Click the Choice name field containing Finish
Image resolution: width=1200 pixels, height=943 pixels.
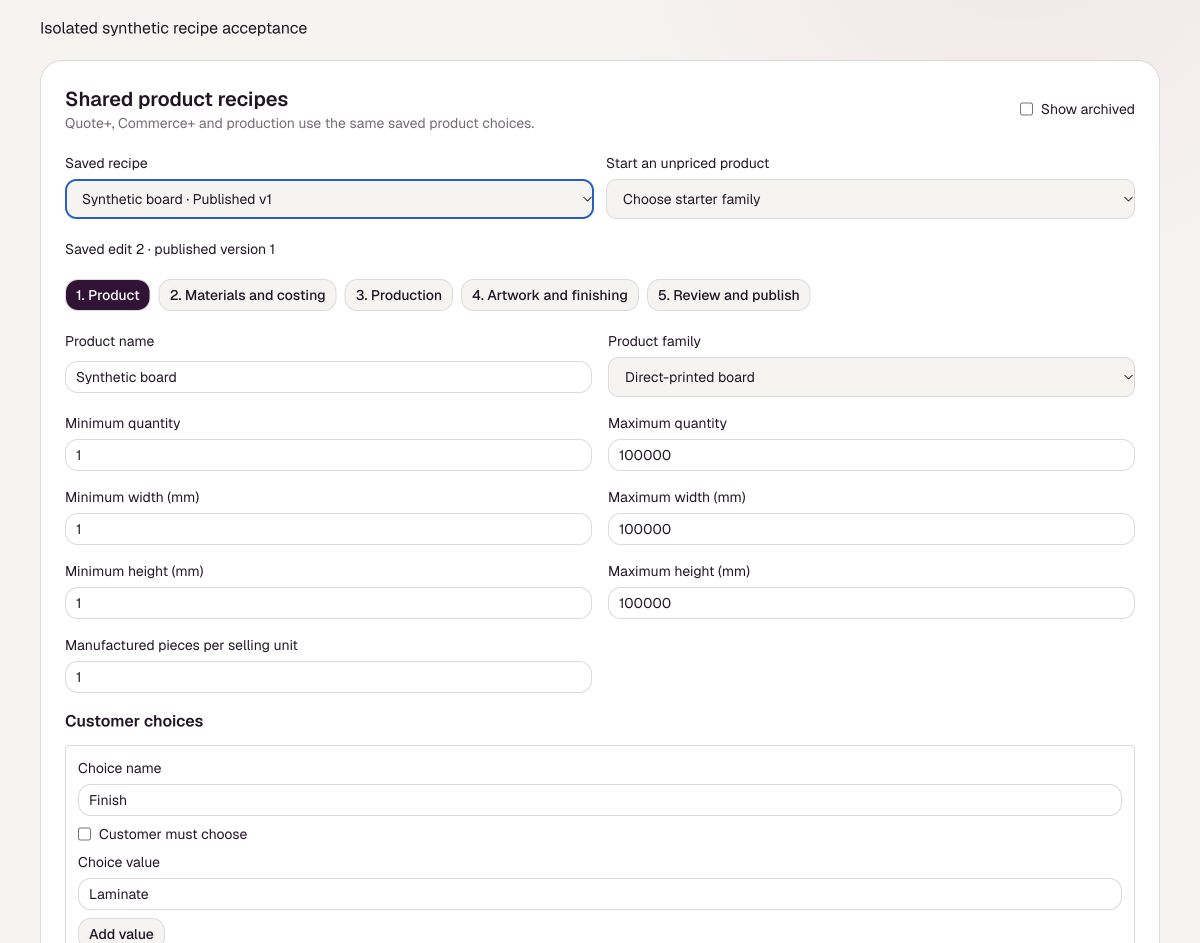click(600, 800)
